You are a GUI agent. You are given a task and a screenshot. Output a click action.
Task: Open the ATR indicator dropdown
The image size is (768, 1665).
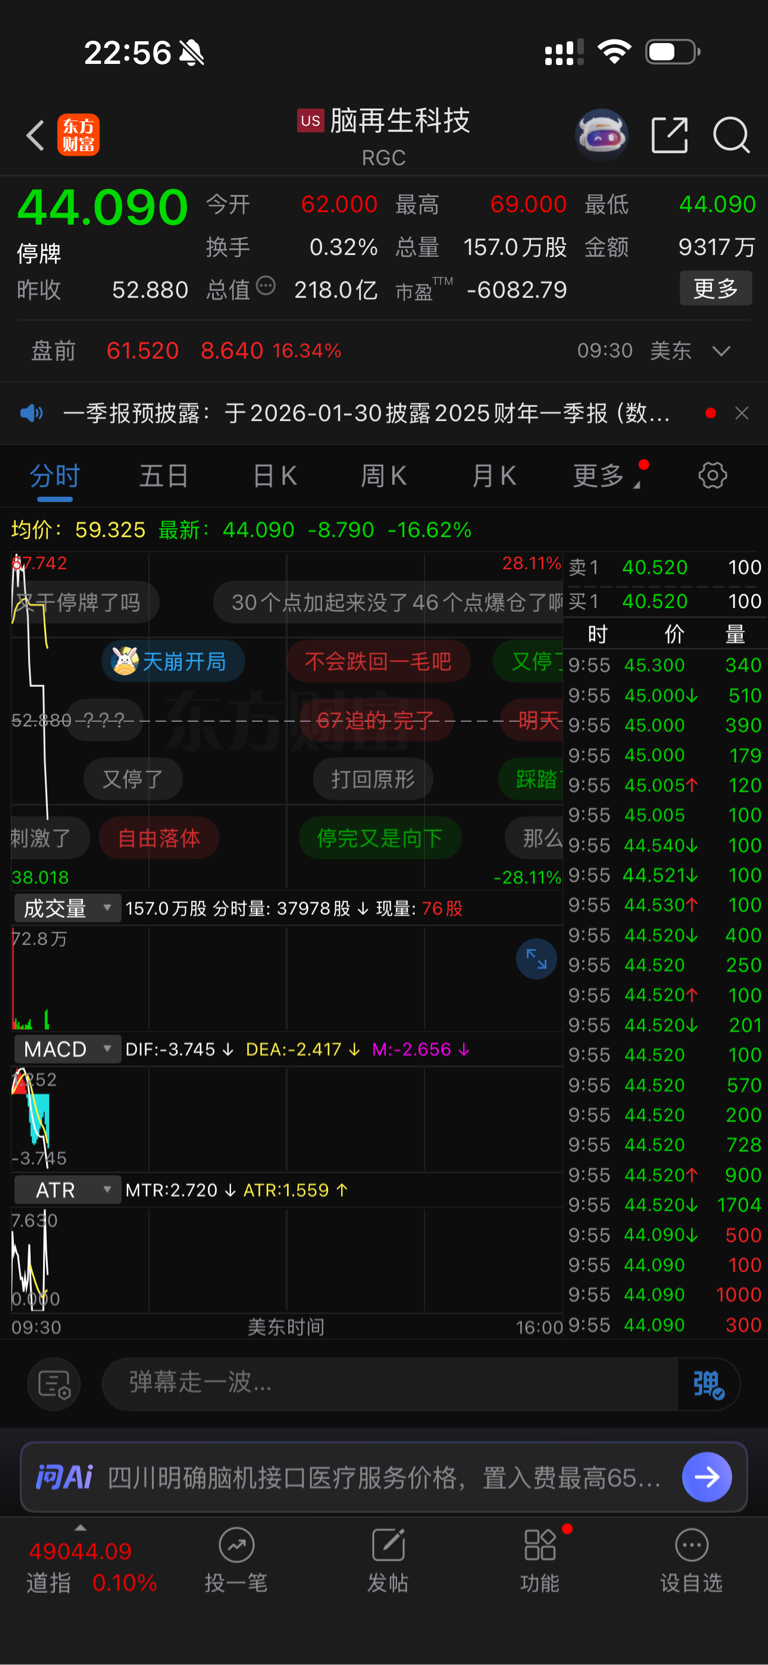[x=67, y=1190]
